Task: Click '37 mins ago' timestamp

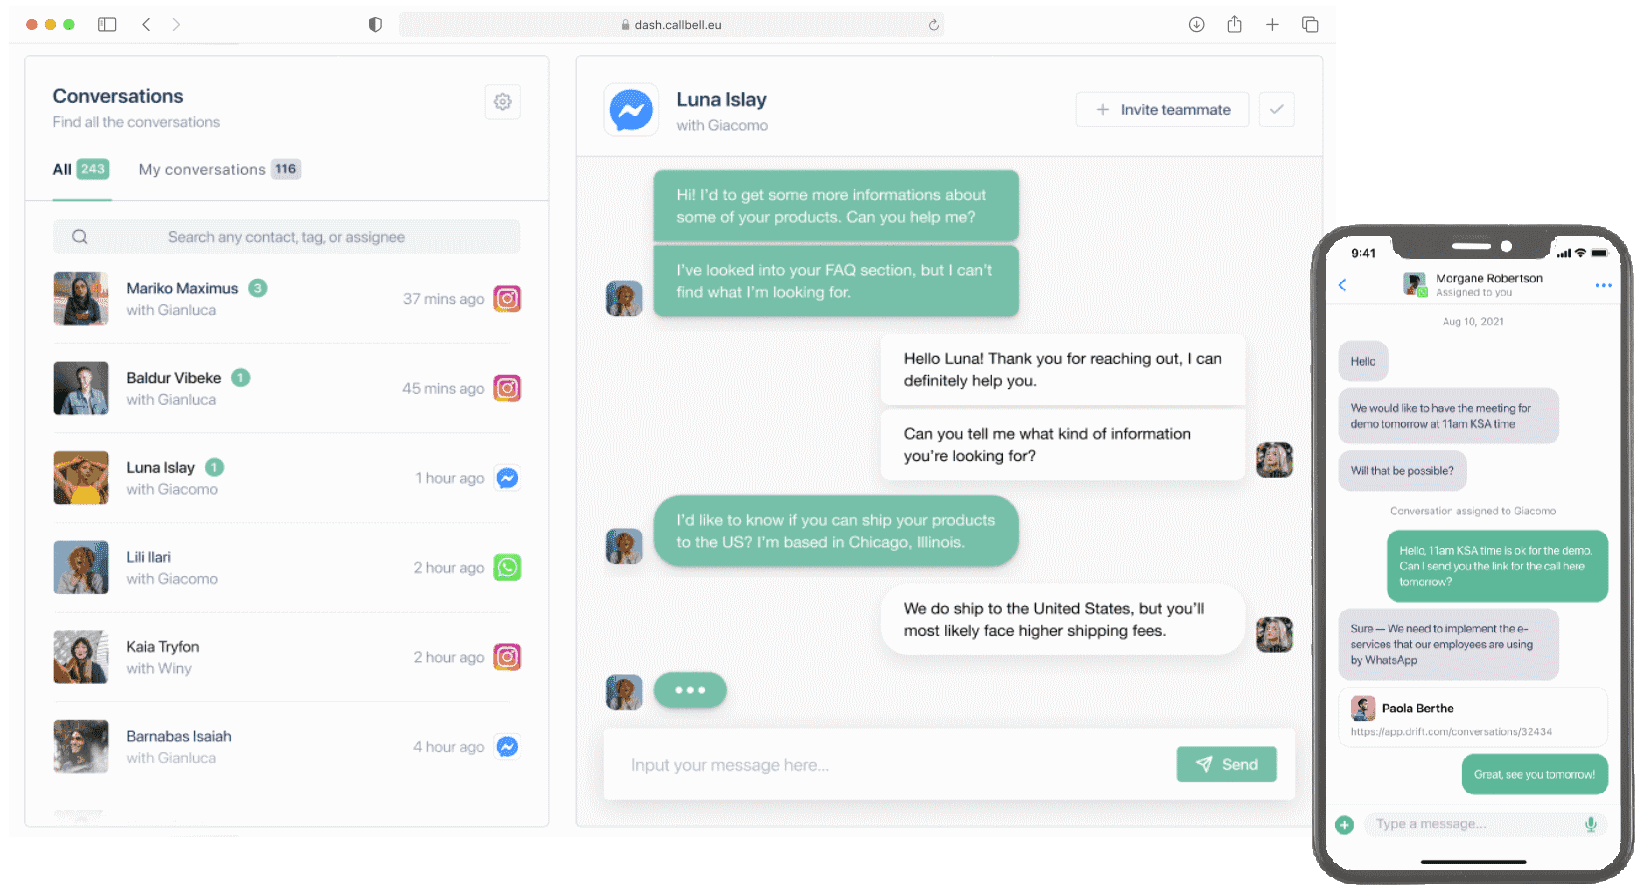Action: (443, 299)
